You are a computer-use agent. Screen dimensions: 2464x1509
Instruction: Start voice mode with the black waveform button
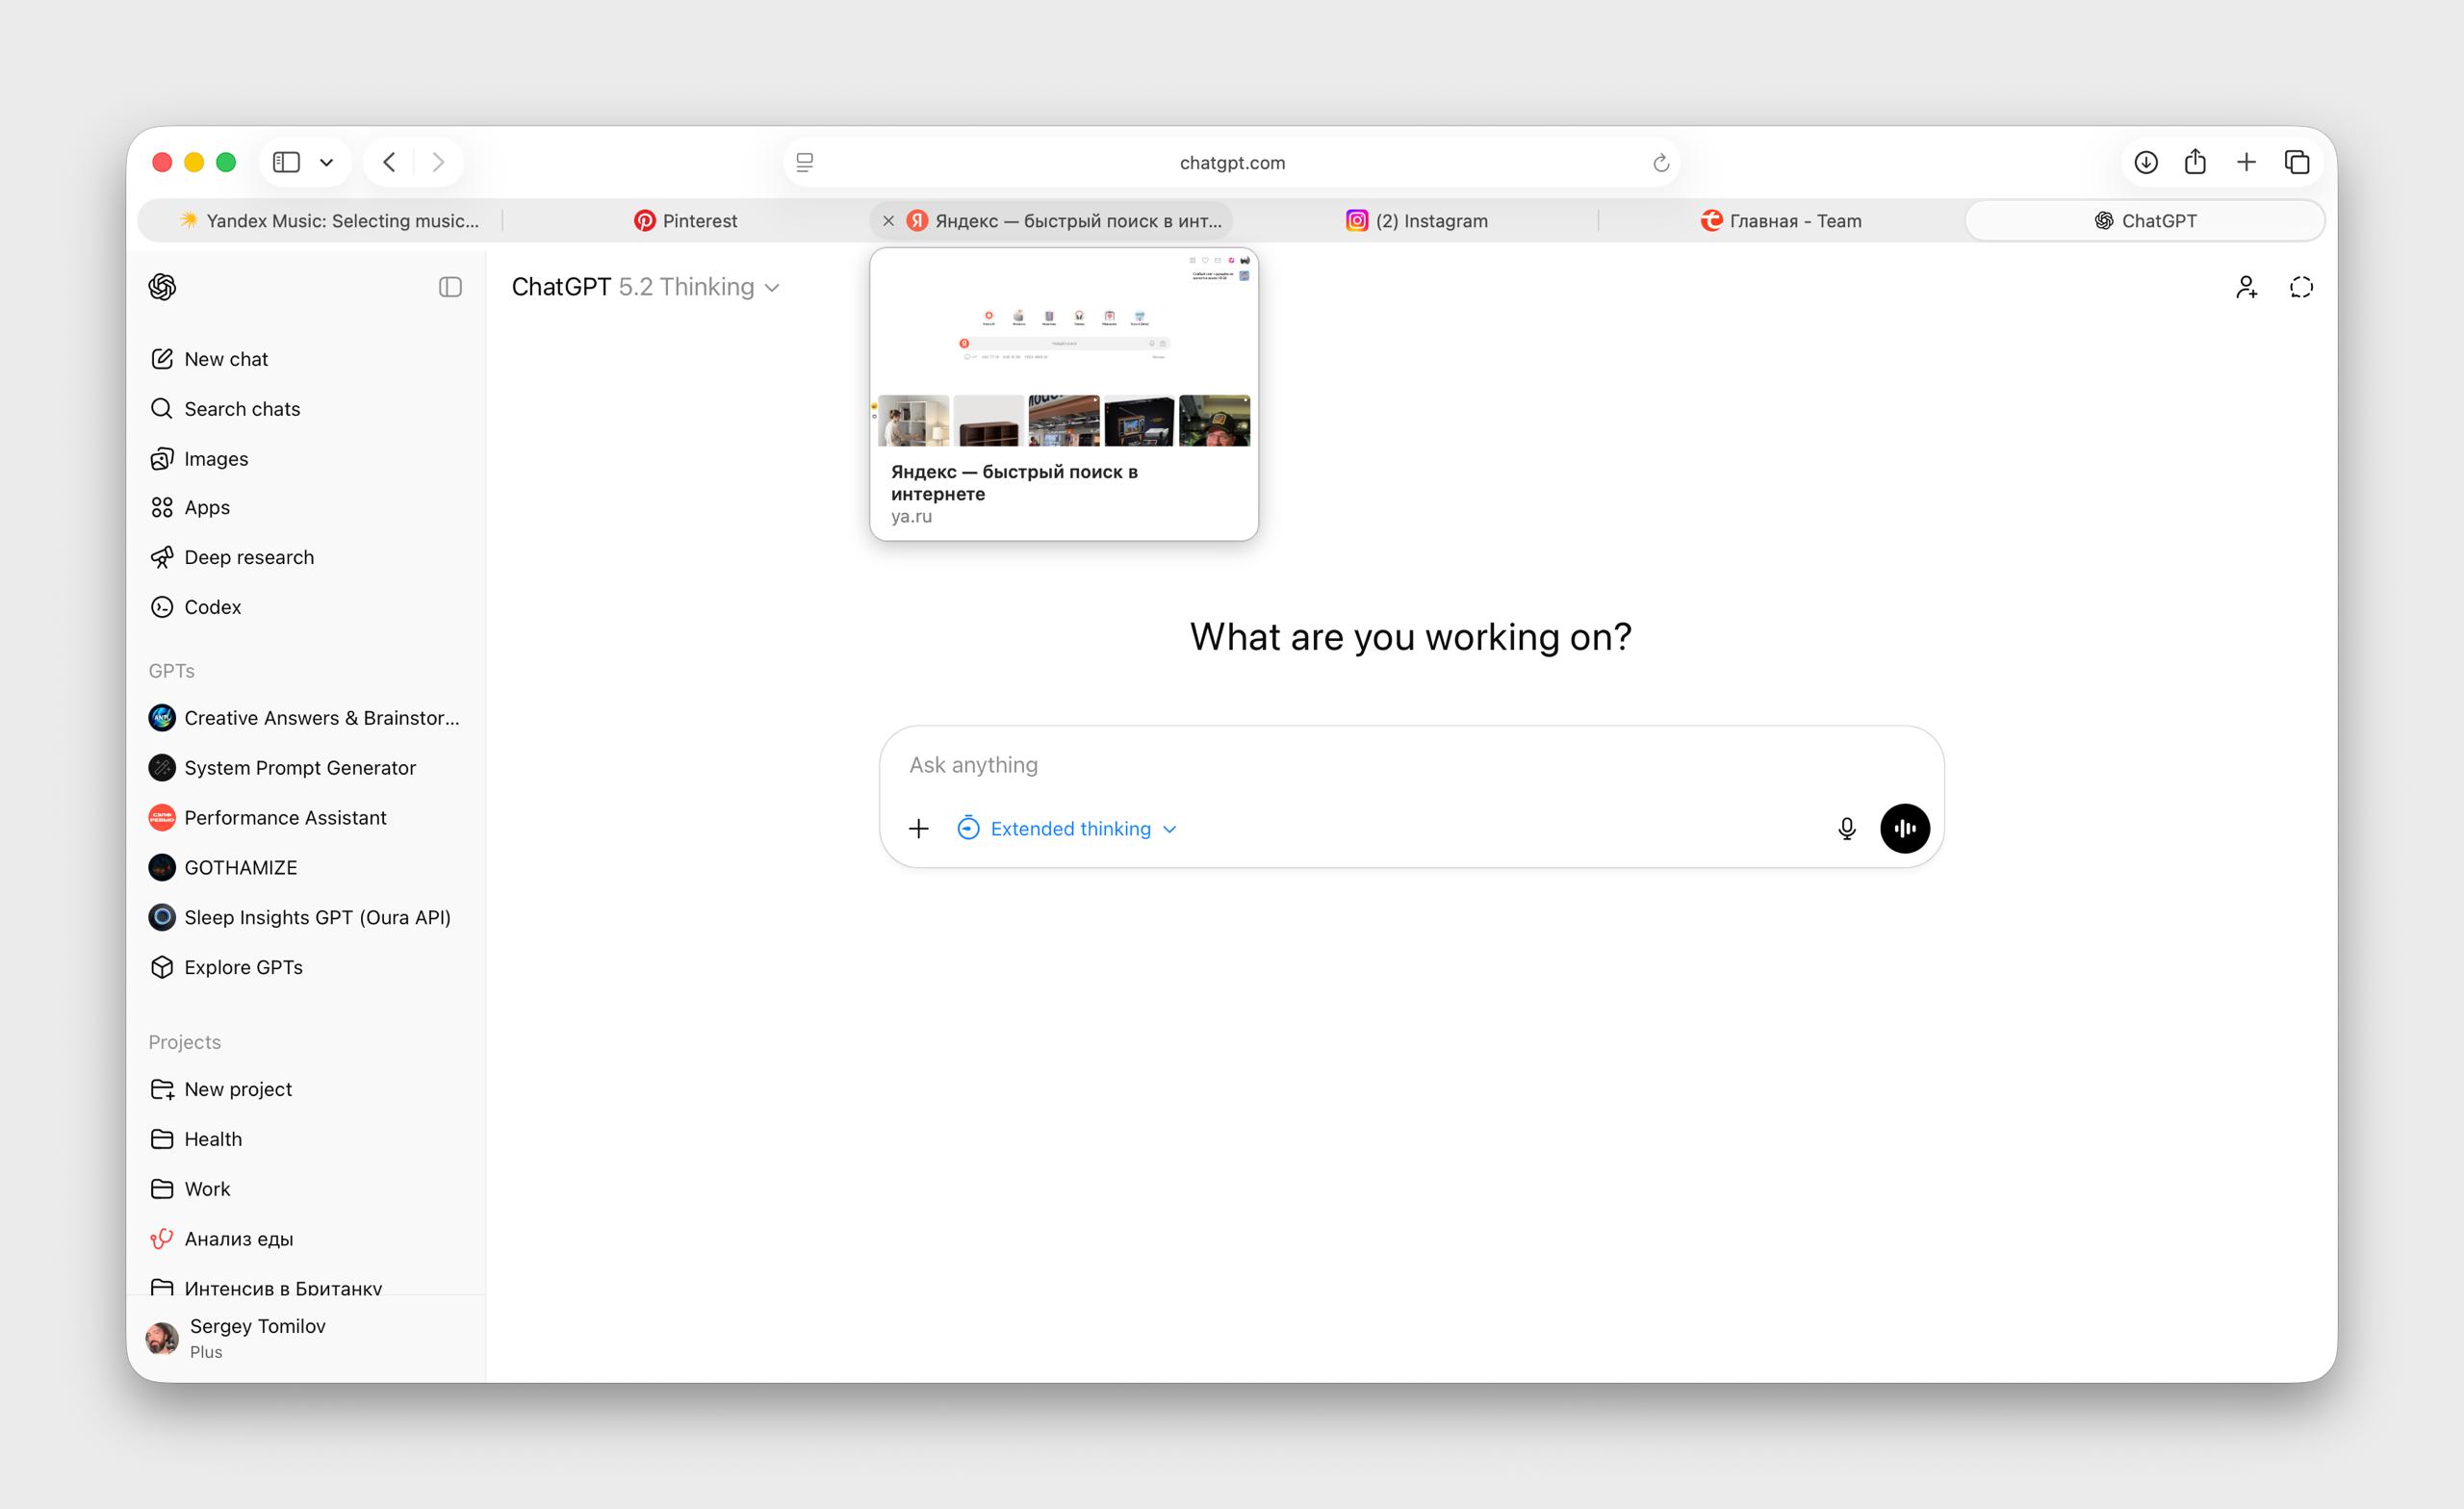[1905, 829]
